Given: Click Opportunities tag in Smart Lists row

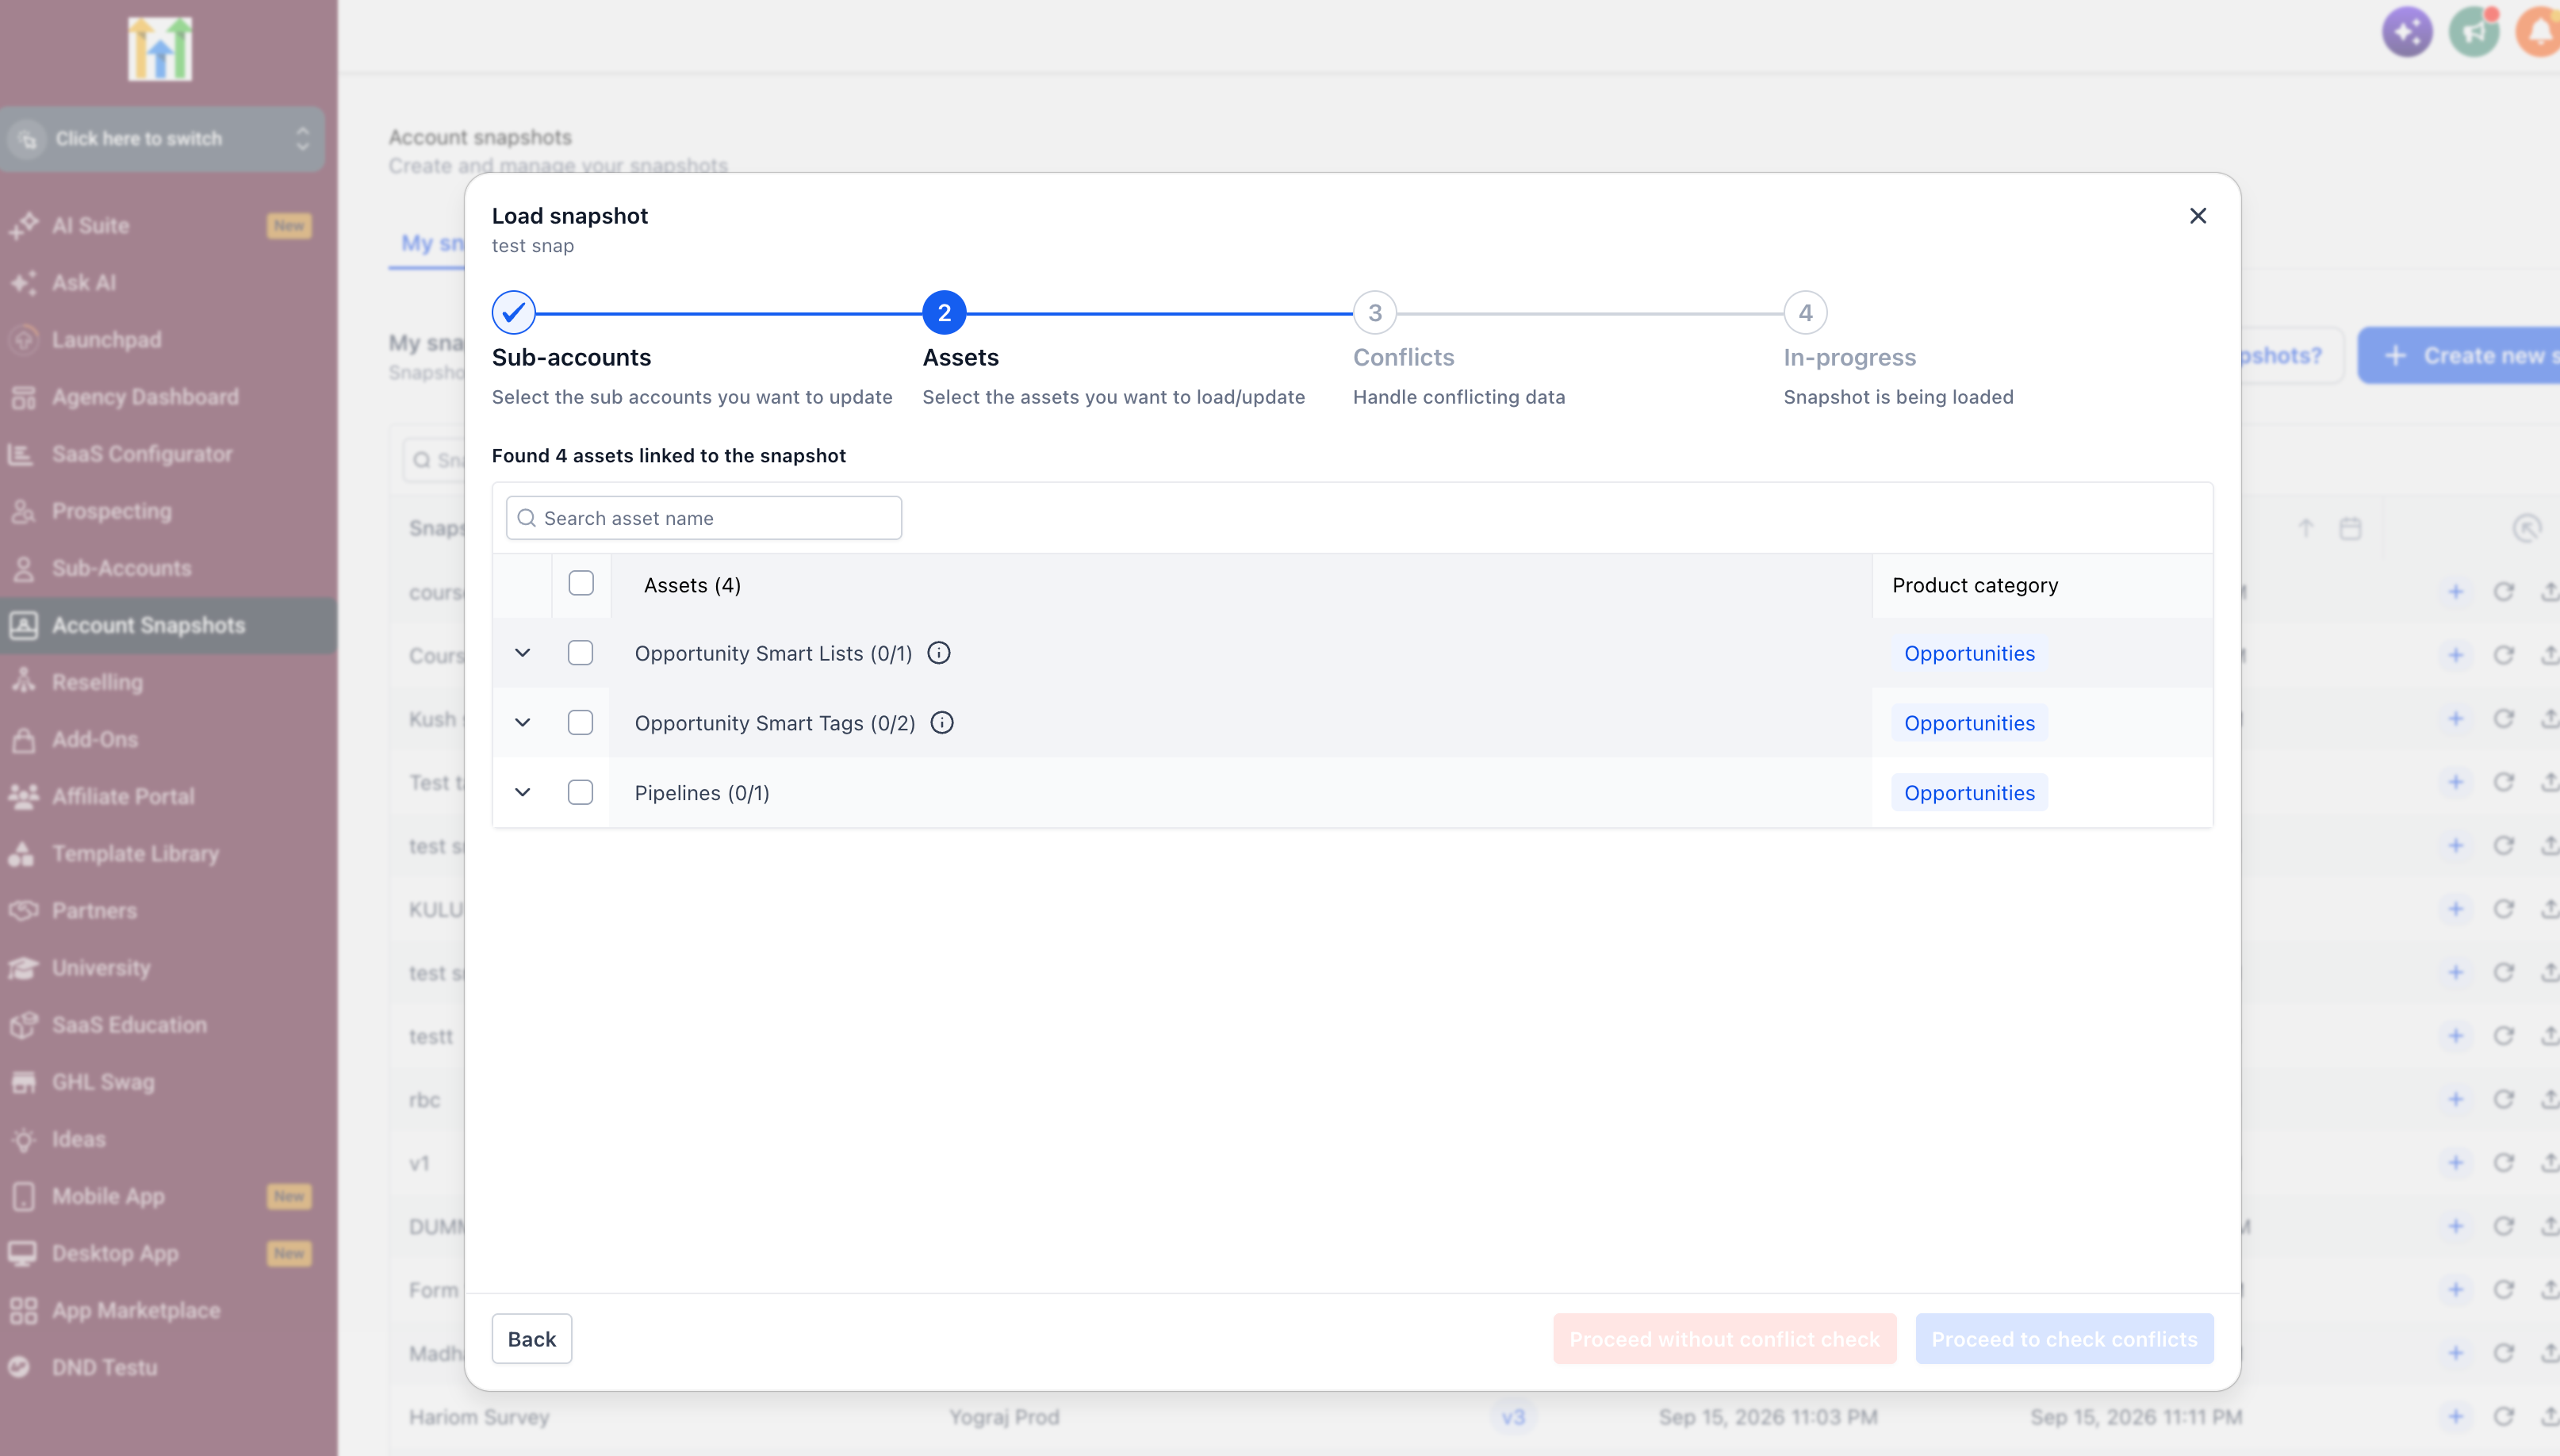Looking at the screenshot, I should [x=1969, y=653].
